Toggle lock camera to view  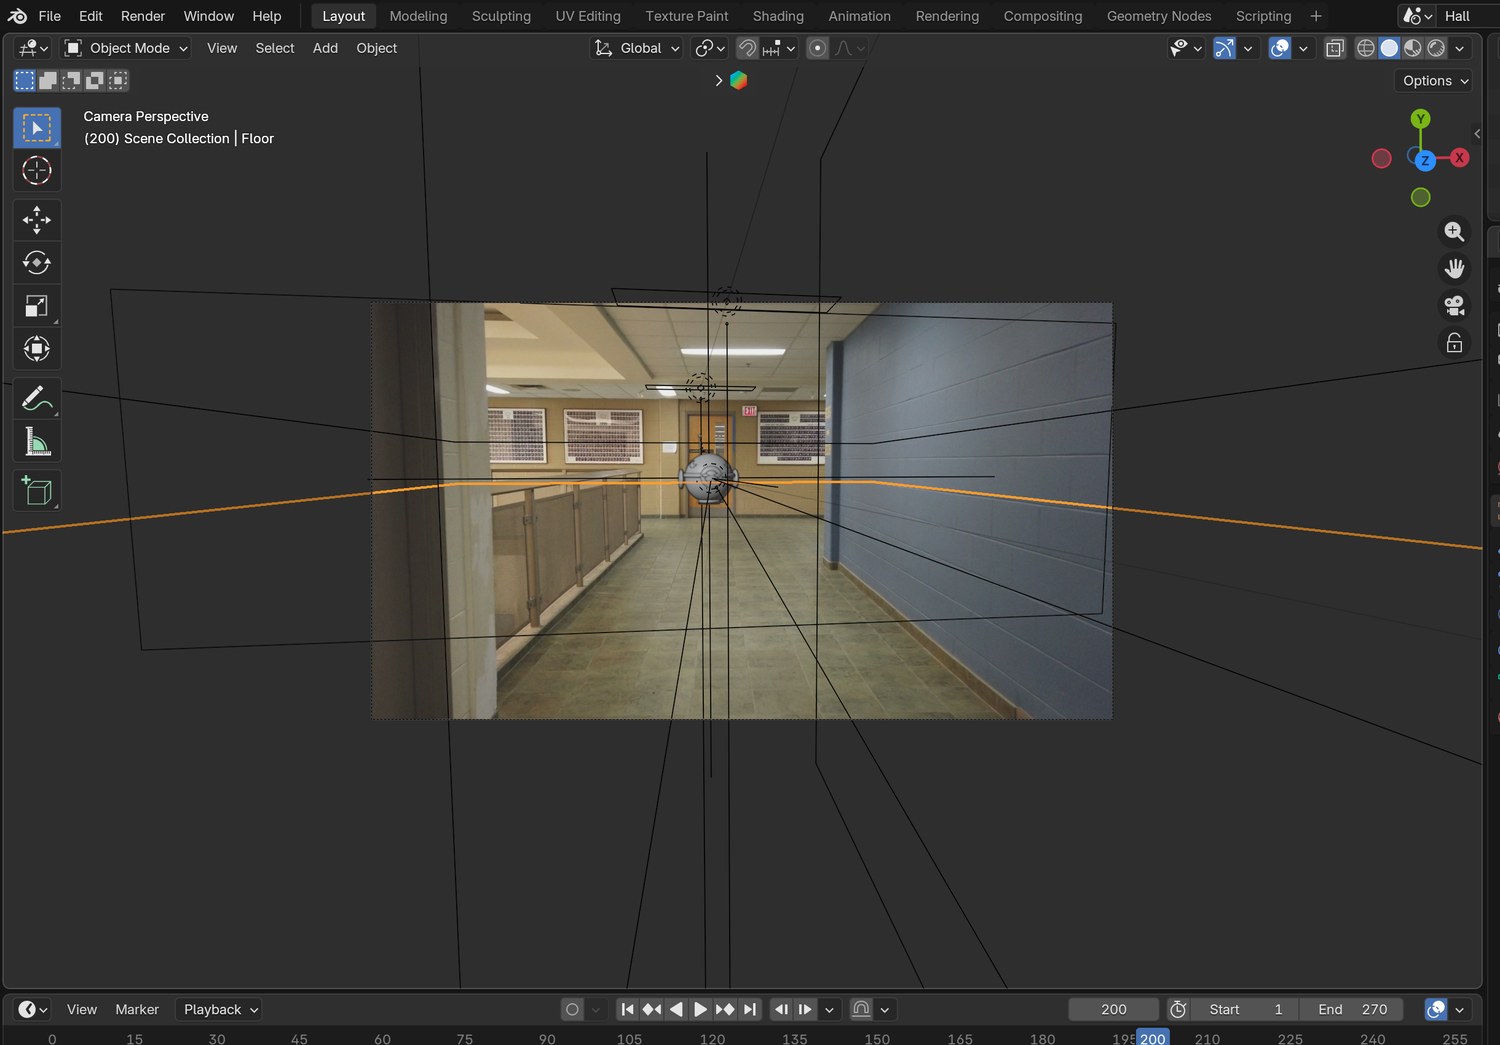1454,343
